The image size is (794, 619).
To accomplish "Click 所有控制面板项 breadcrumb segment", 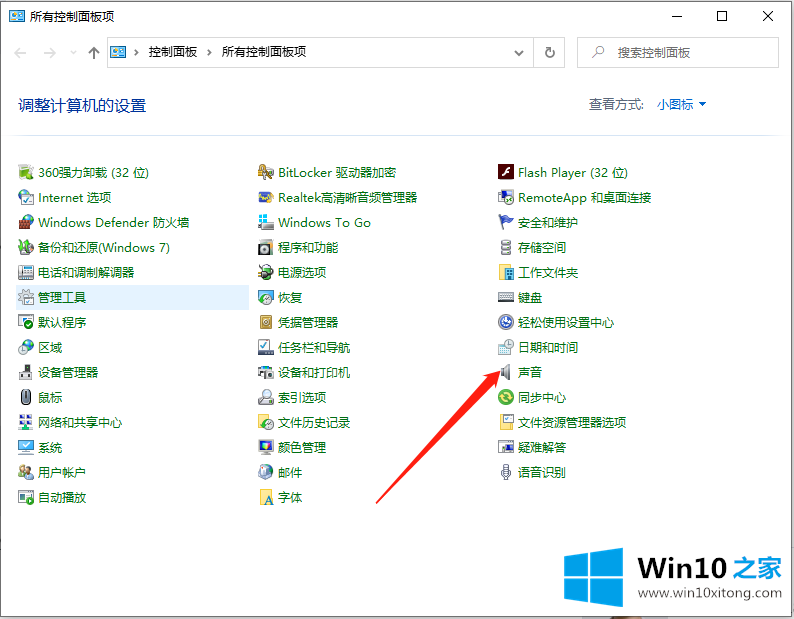I will pos(264,52).
